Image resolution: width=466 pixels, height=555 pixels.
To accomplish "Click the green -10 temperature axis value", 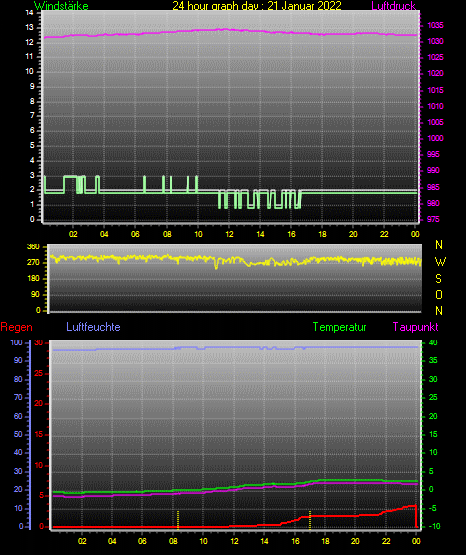I will coord(435,526).
